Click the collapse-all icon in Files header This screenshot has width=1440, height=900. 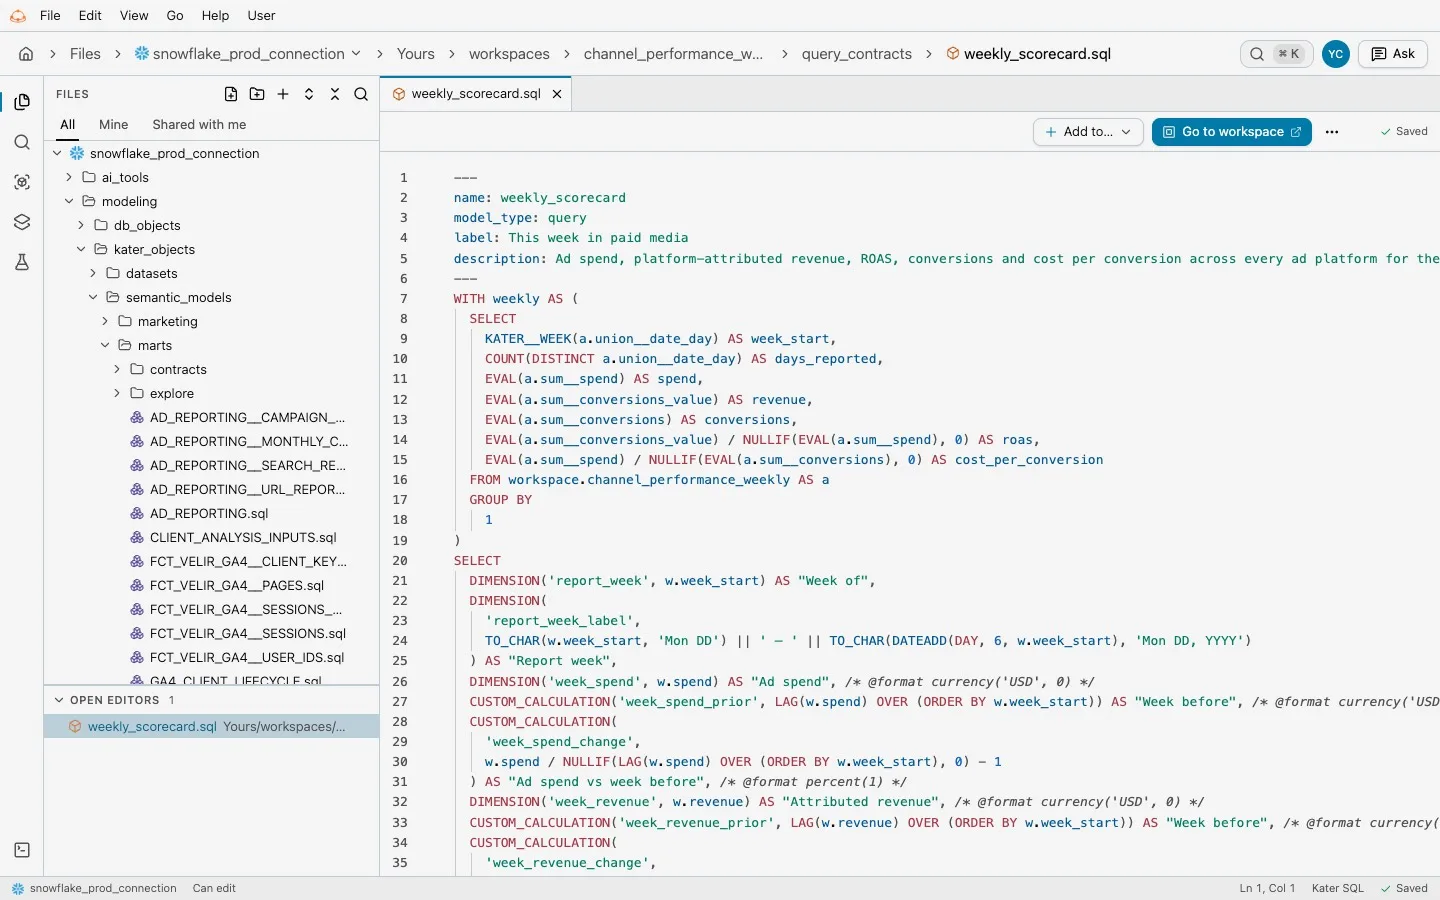tap(335, 94)
